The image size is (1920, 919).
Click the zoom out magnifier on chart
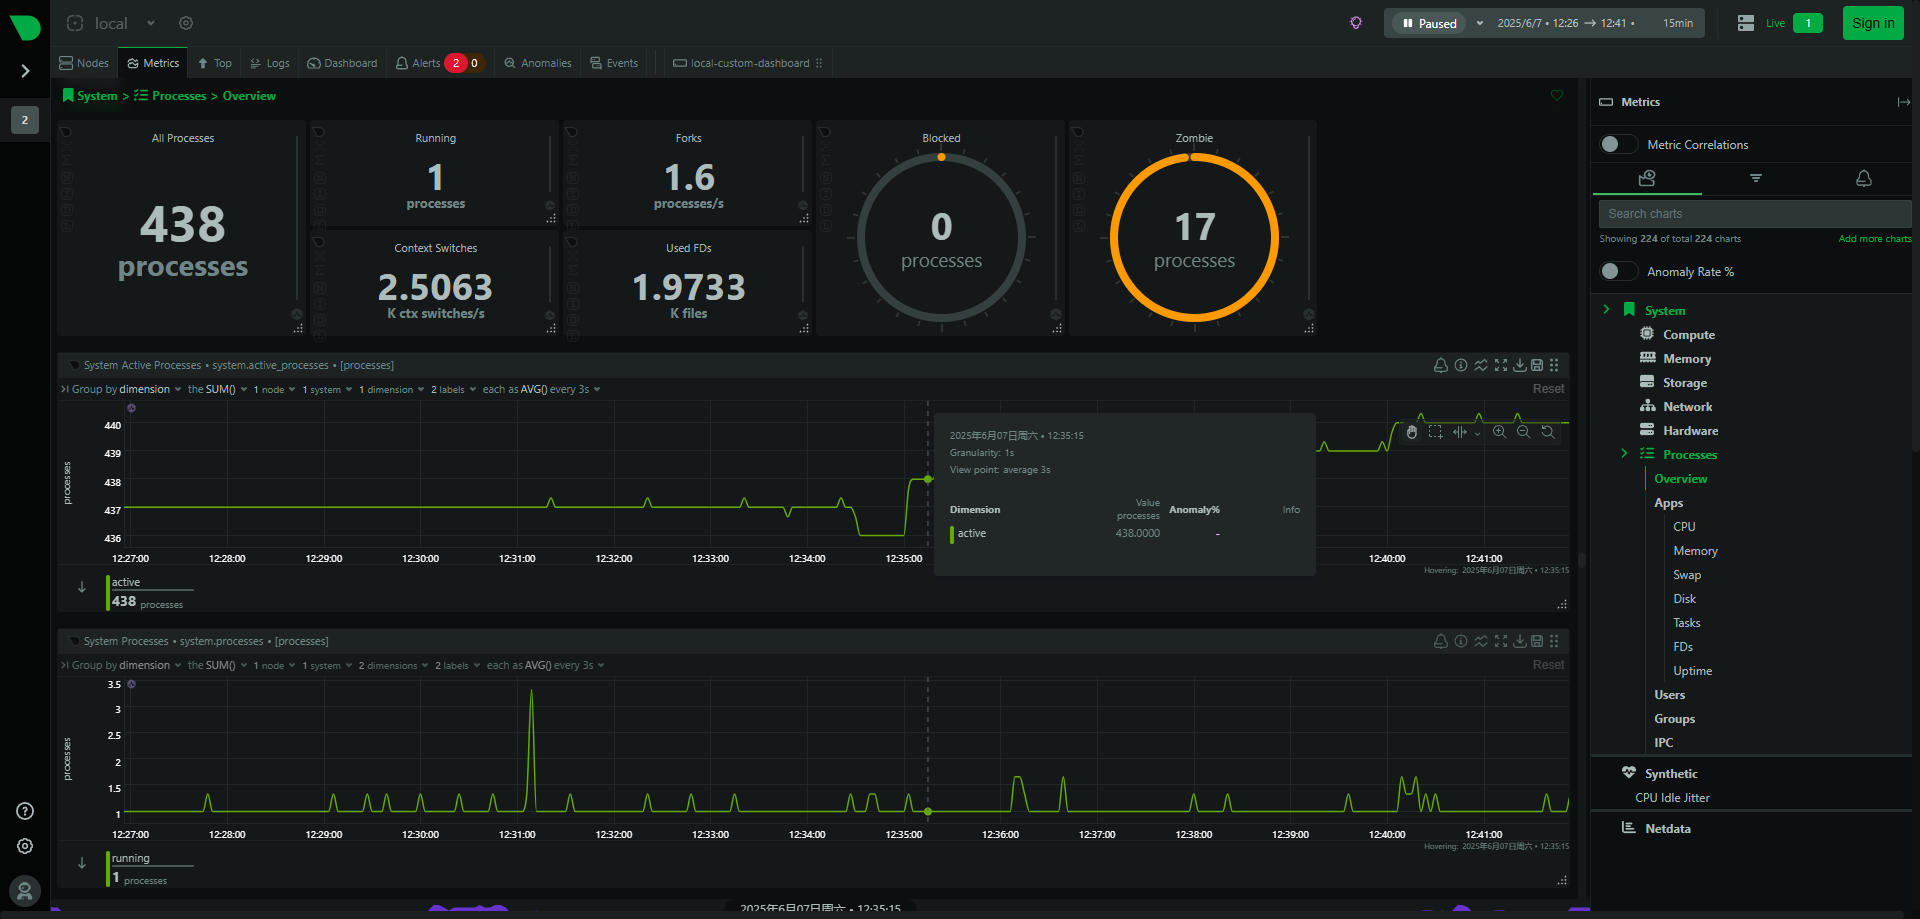[x=1523, y=432]
